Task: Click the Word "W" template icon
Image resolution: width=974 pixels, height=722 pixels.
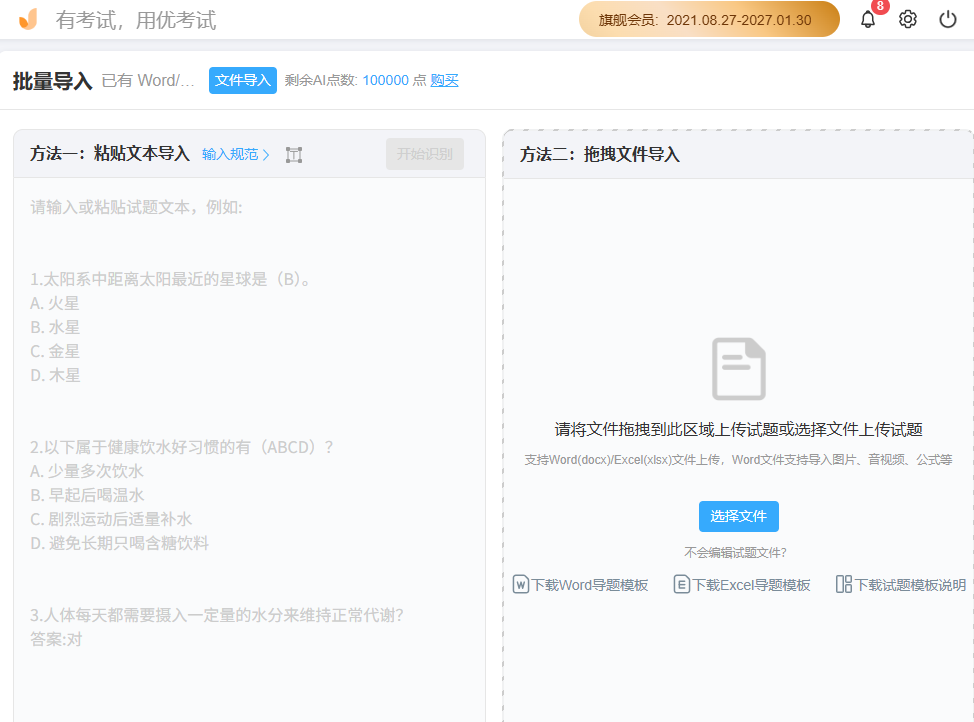Action: click(x=520, y=583)
